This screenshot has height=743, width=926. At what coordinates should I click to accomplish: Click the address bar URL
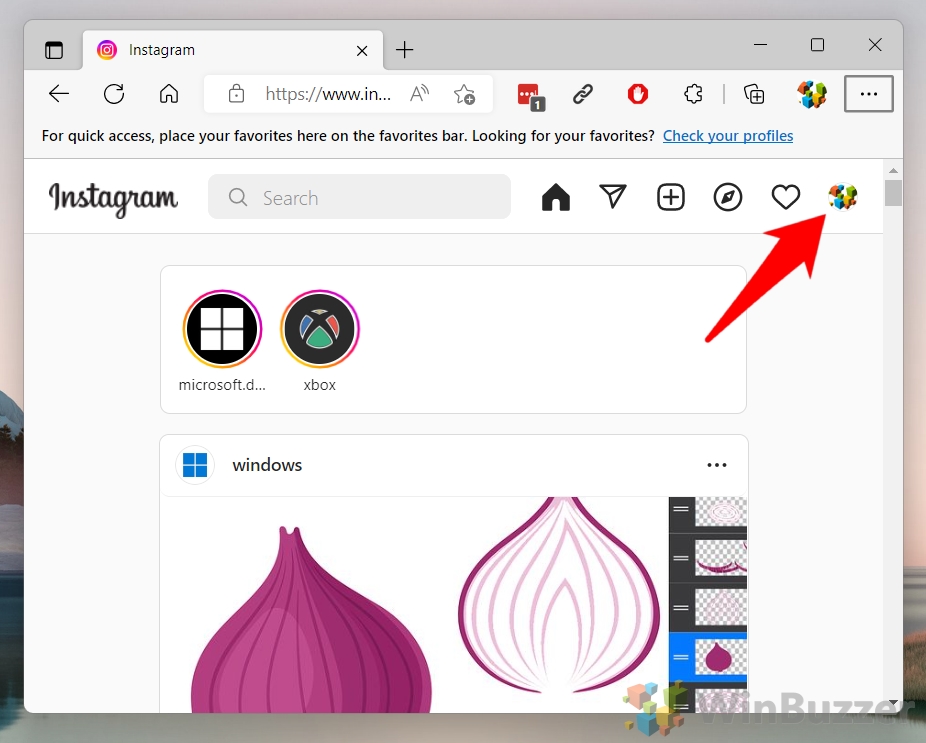pos(328,94)
